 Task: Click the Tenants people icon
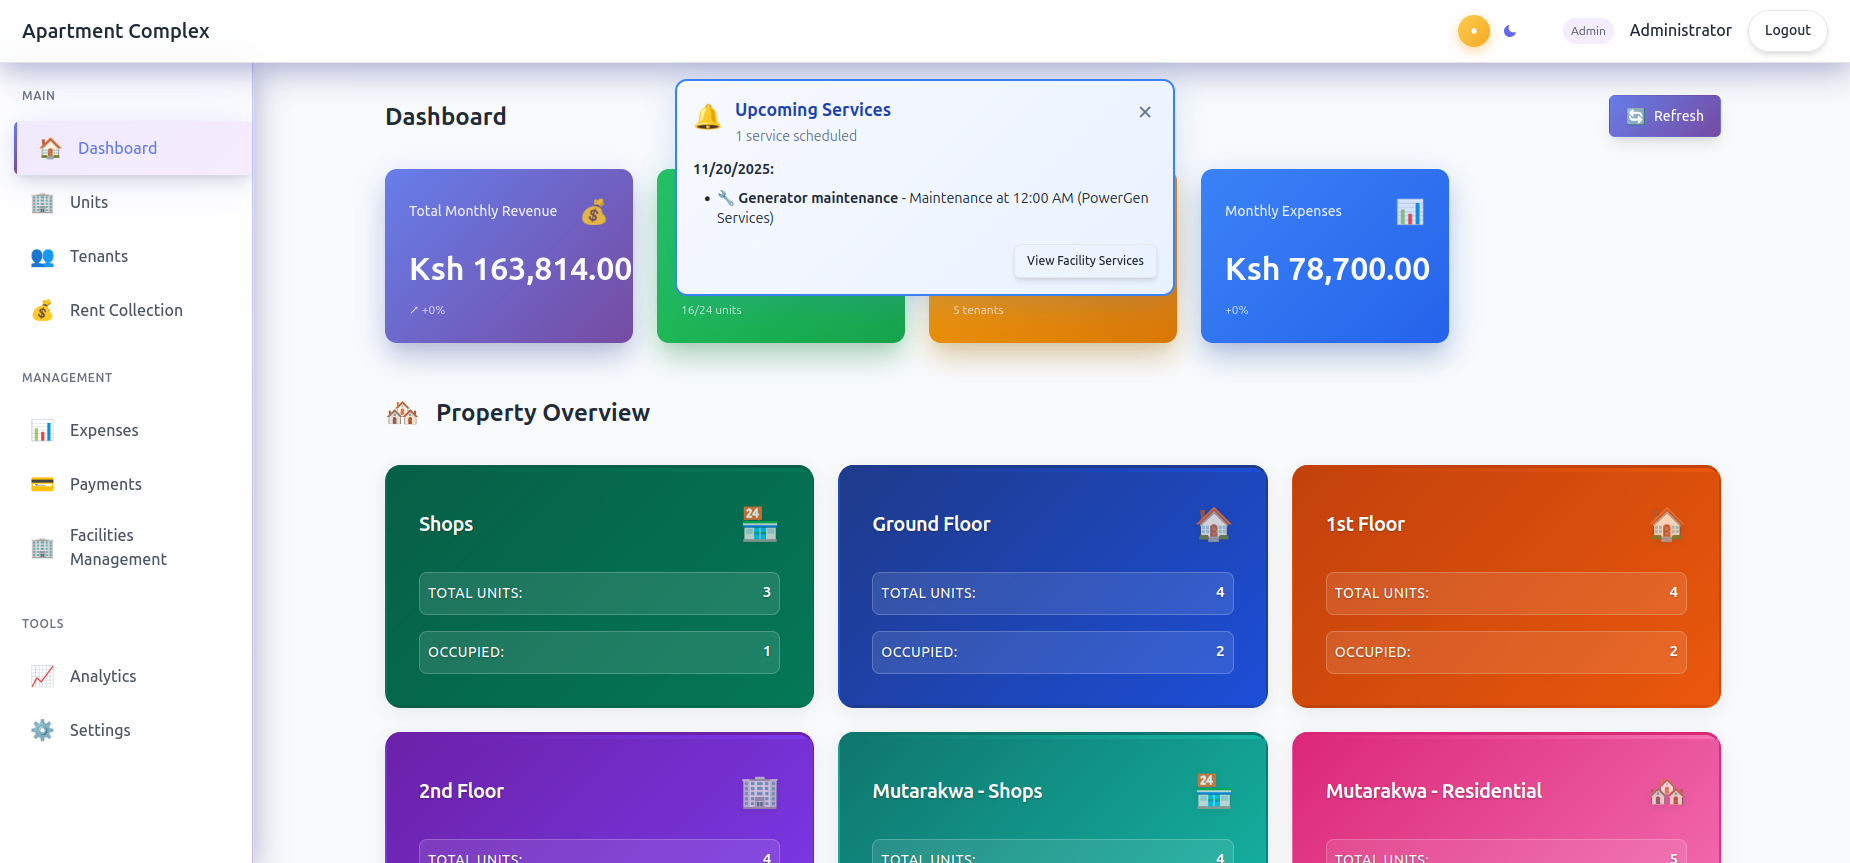coord(42,256)
